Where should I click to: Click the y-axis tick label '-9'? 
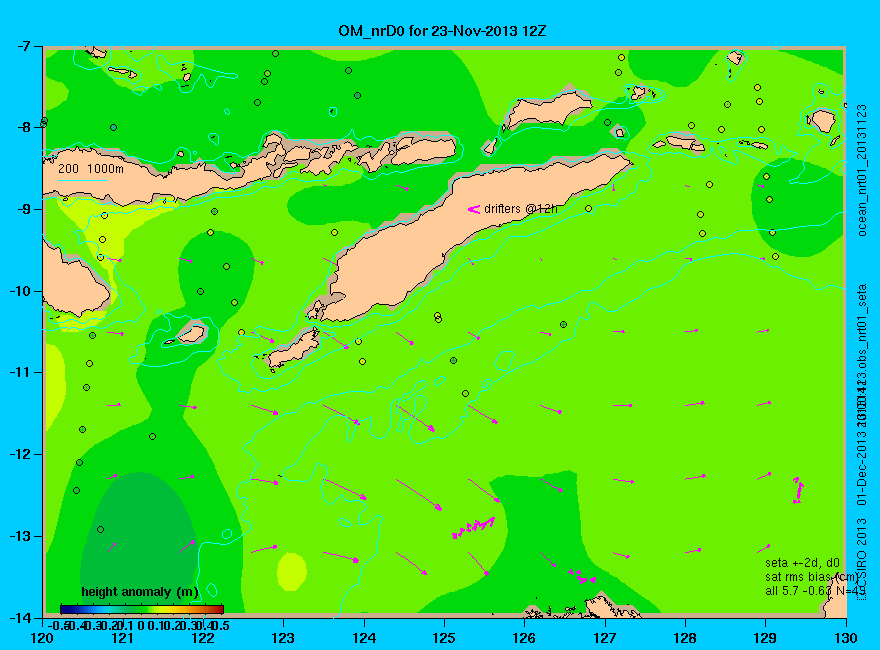pos(22,209)
